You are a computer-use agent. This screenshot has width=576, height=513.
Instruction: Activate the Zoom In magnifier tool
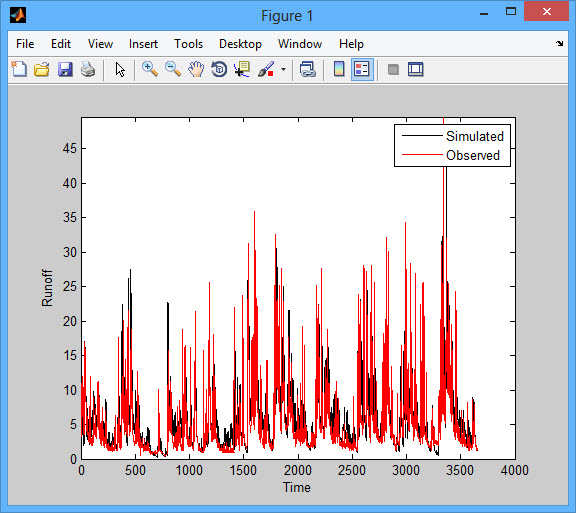[x=150, y=69]
